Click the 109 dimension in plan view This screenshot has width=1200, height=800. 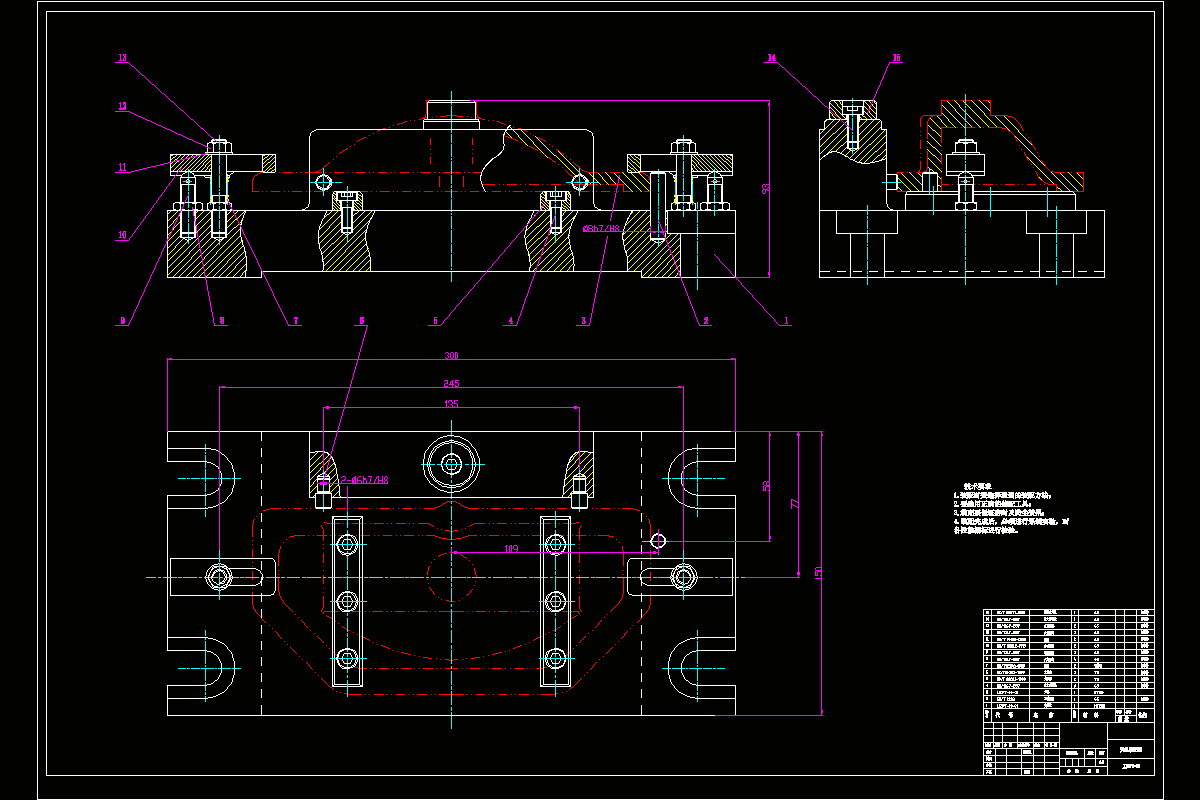[x=511, y=548]
